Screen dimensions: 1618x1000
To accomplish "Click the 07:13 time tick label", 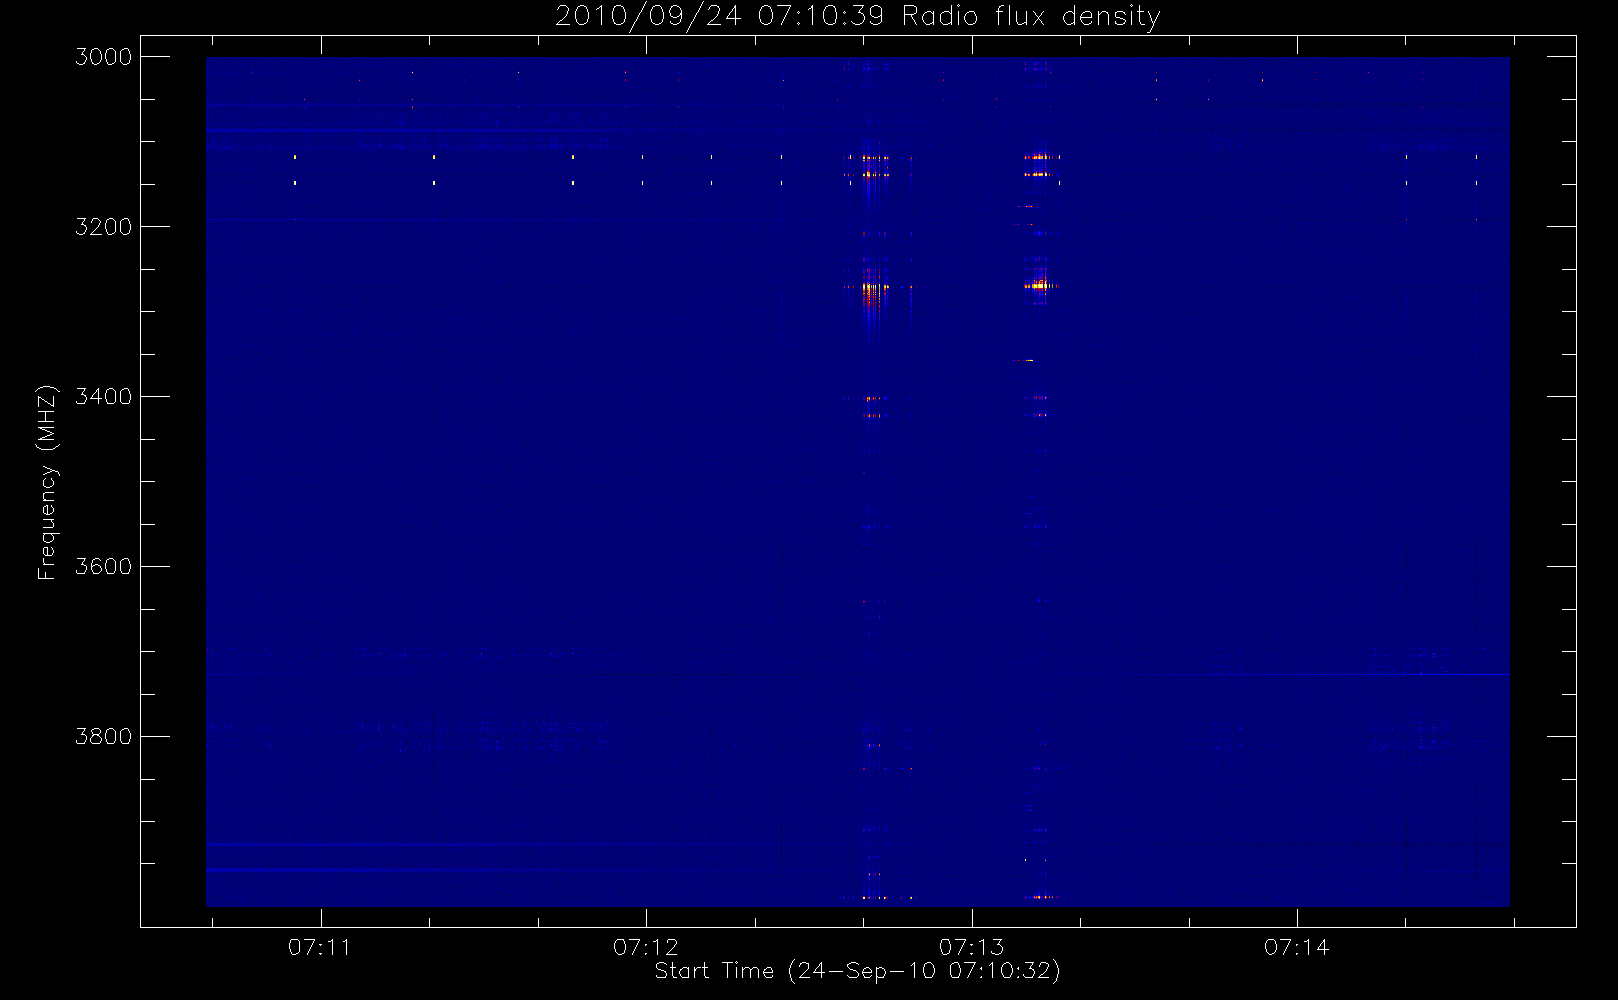I will (971, 947).
